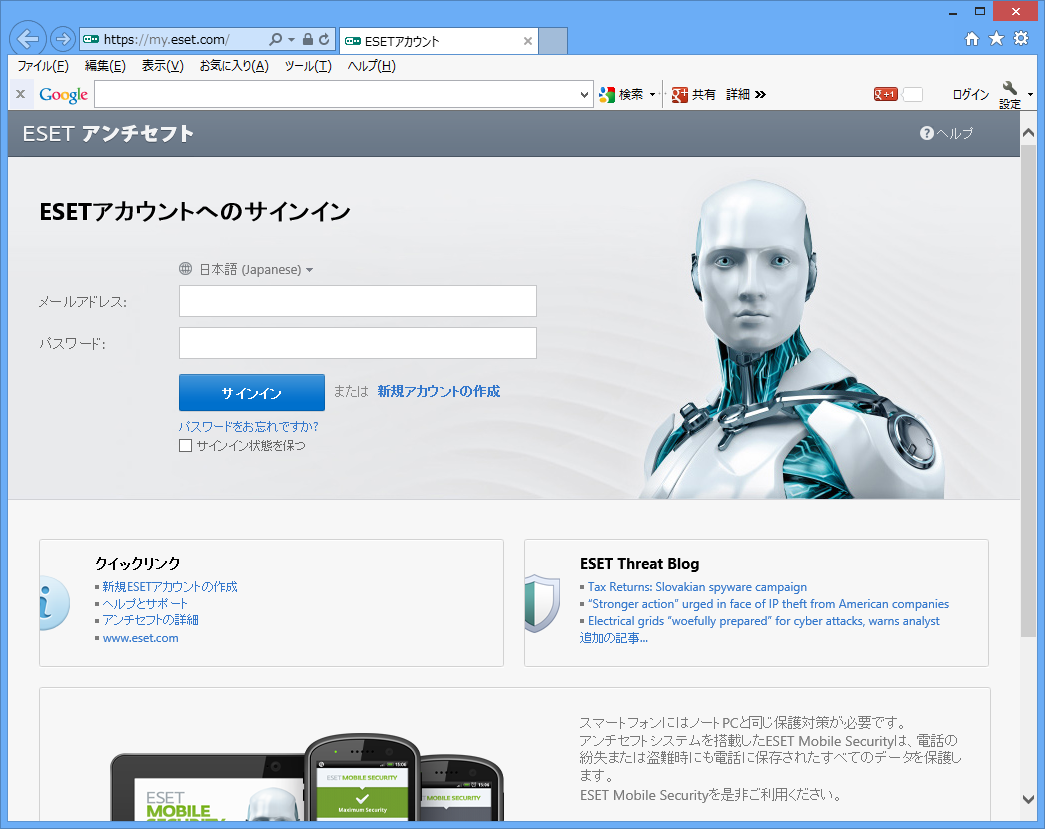Refresh the page with reload icon

[x=324, y=39]
